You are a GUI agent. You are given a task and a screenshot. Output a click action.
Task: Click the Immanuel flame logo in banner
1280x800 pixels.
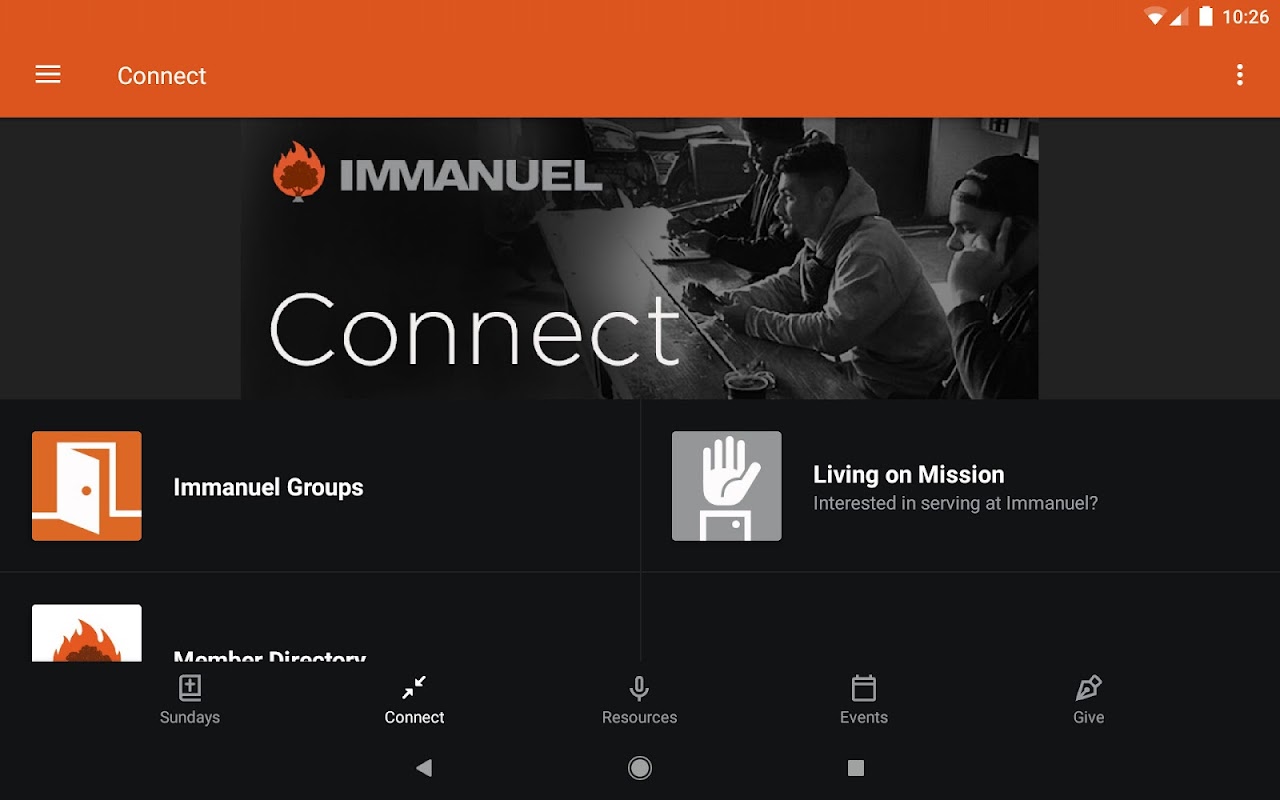click(x=298, y=171)
